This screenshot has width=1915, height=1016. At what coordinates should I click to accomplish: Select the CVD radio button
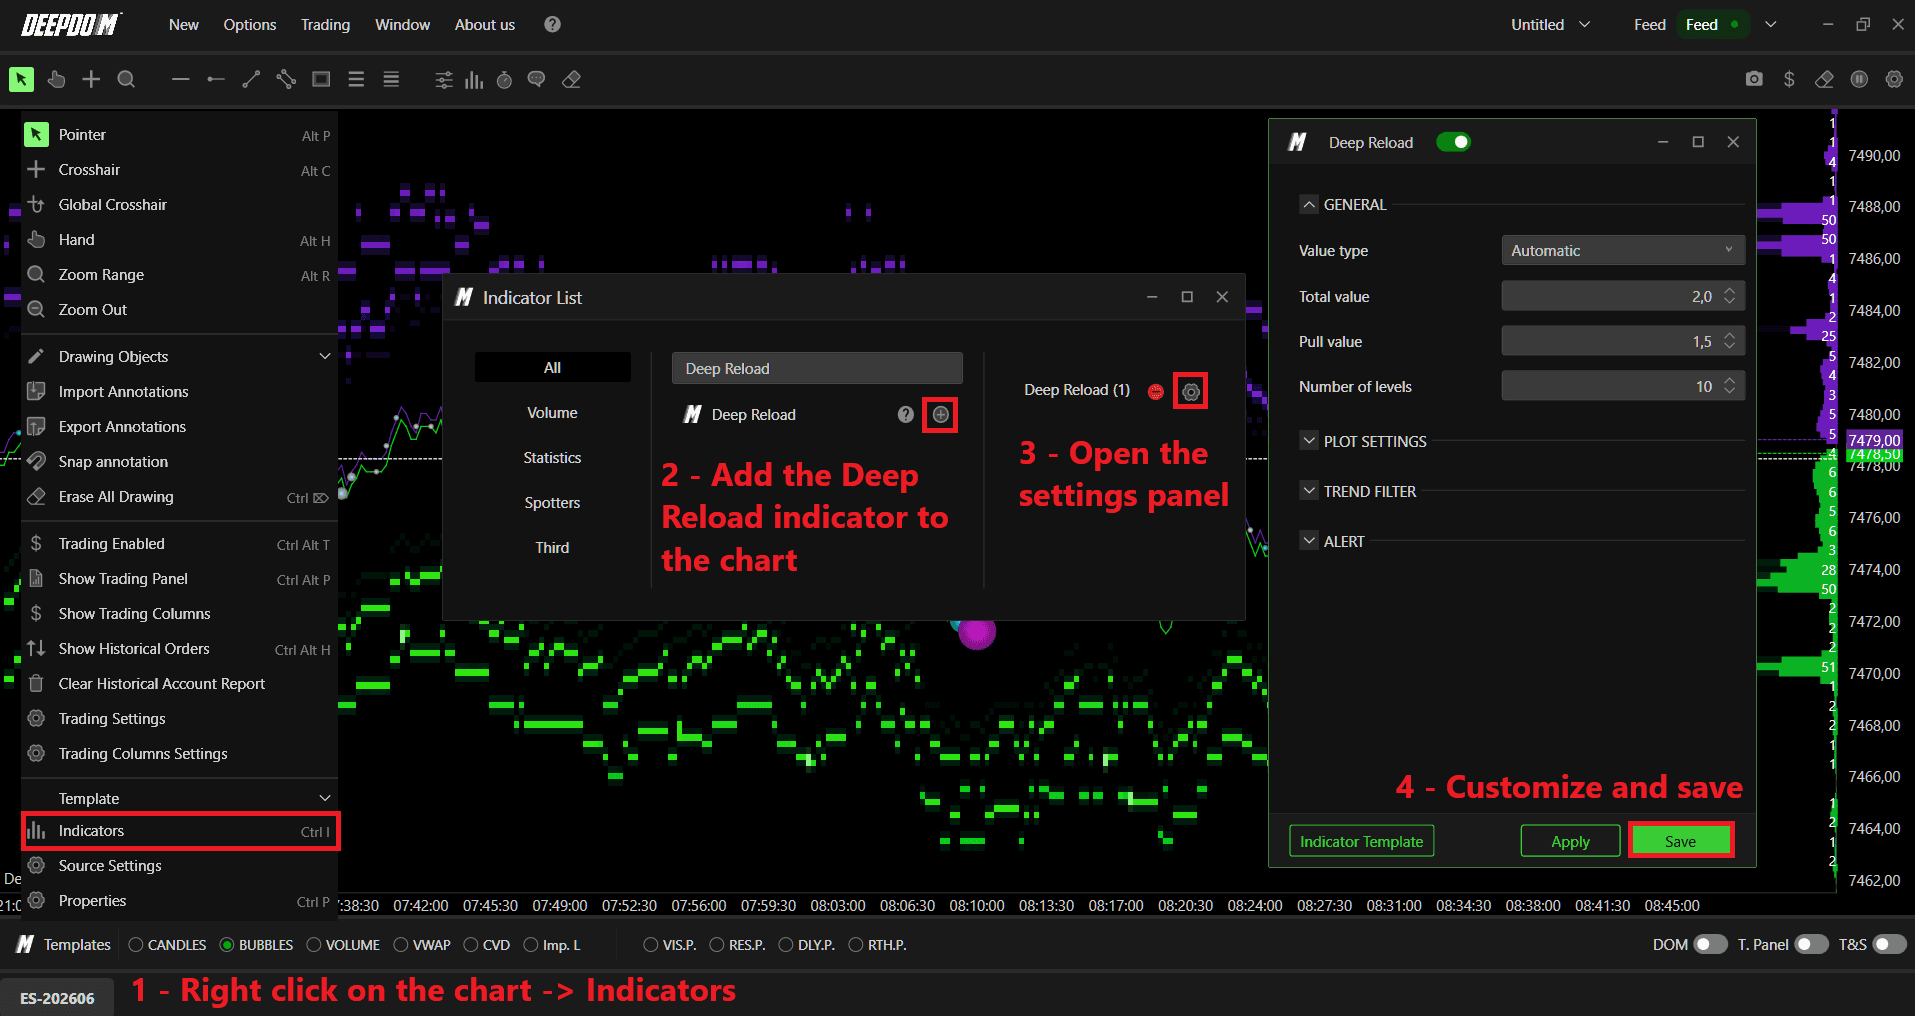point(471,945)
